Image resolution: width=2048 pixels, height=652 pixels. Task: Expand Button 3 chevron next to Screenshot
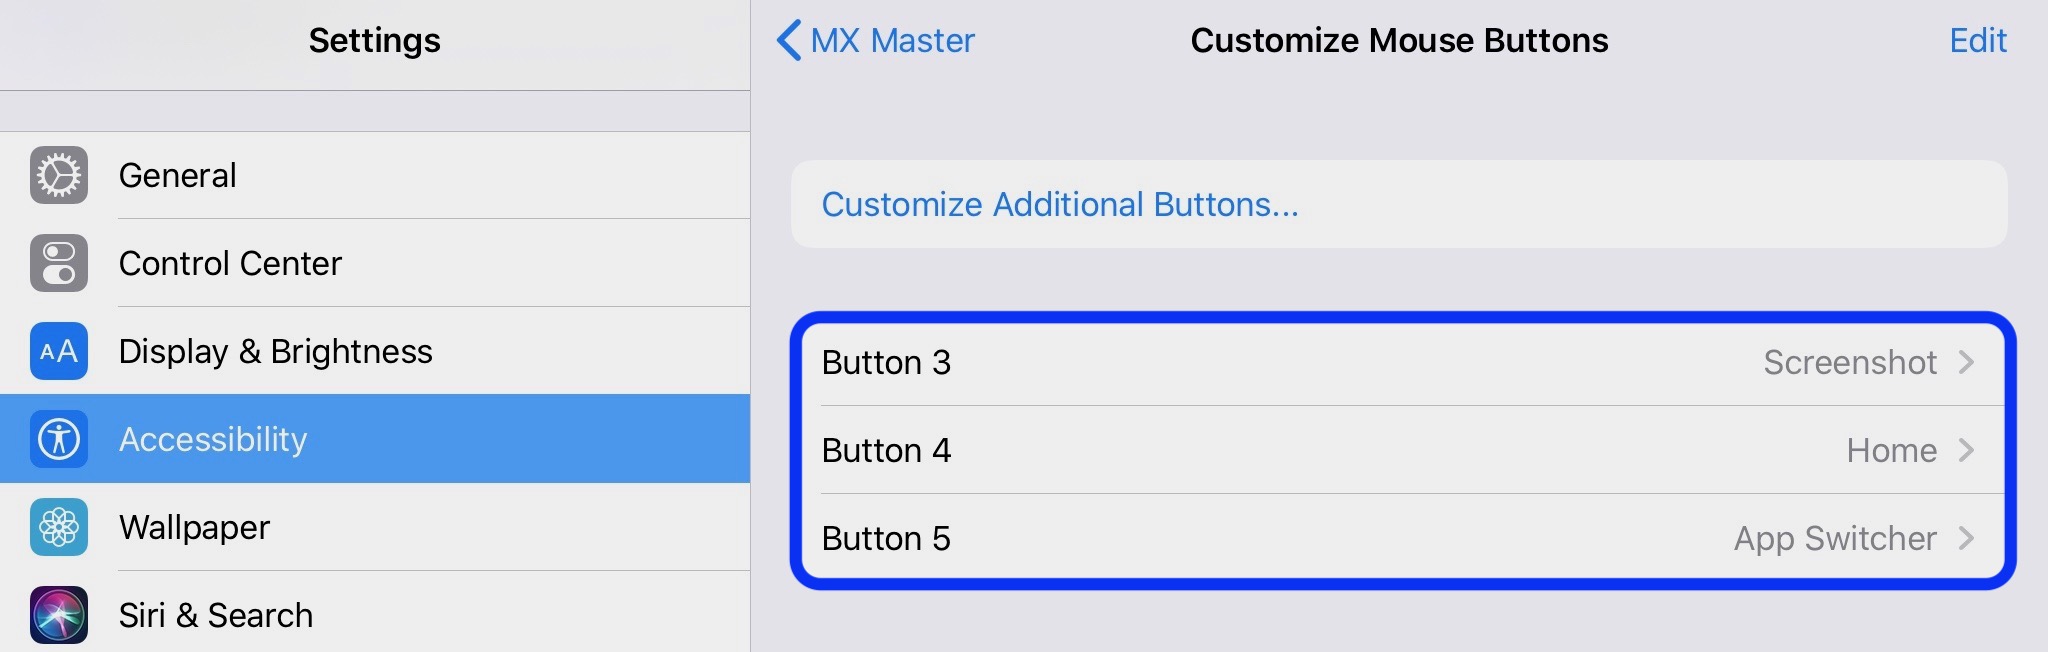click(x=1966, y=362)
